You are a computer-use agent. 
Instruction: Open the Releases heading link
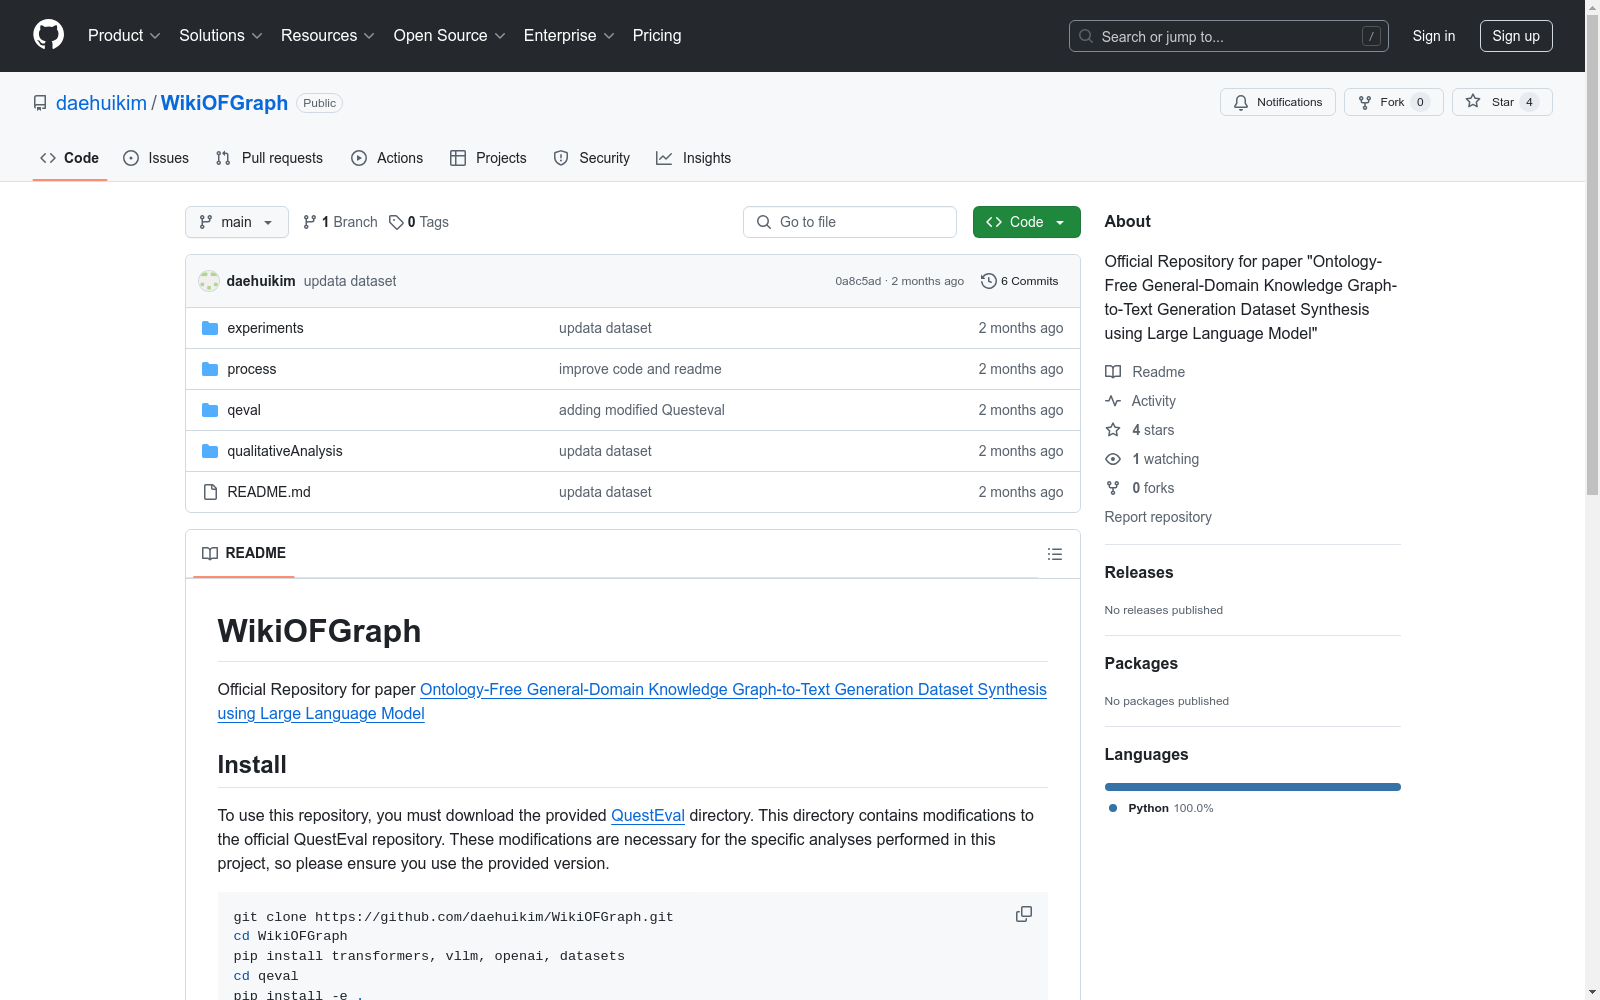[1139, 572]
